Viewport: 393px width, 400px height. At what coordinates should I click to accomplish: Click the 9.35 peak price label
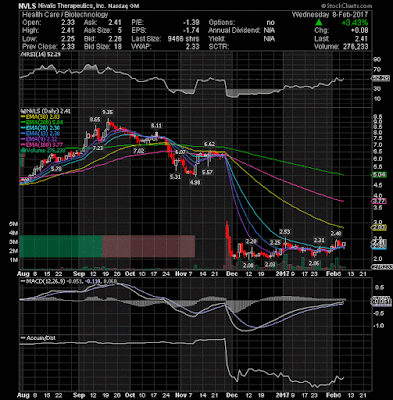[107, 112]
